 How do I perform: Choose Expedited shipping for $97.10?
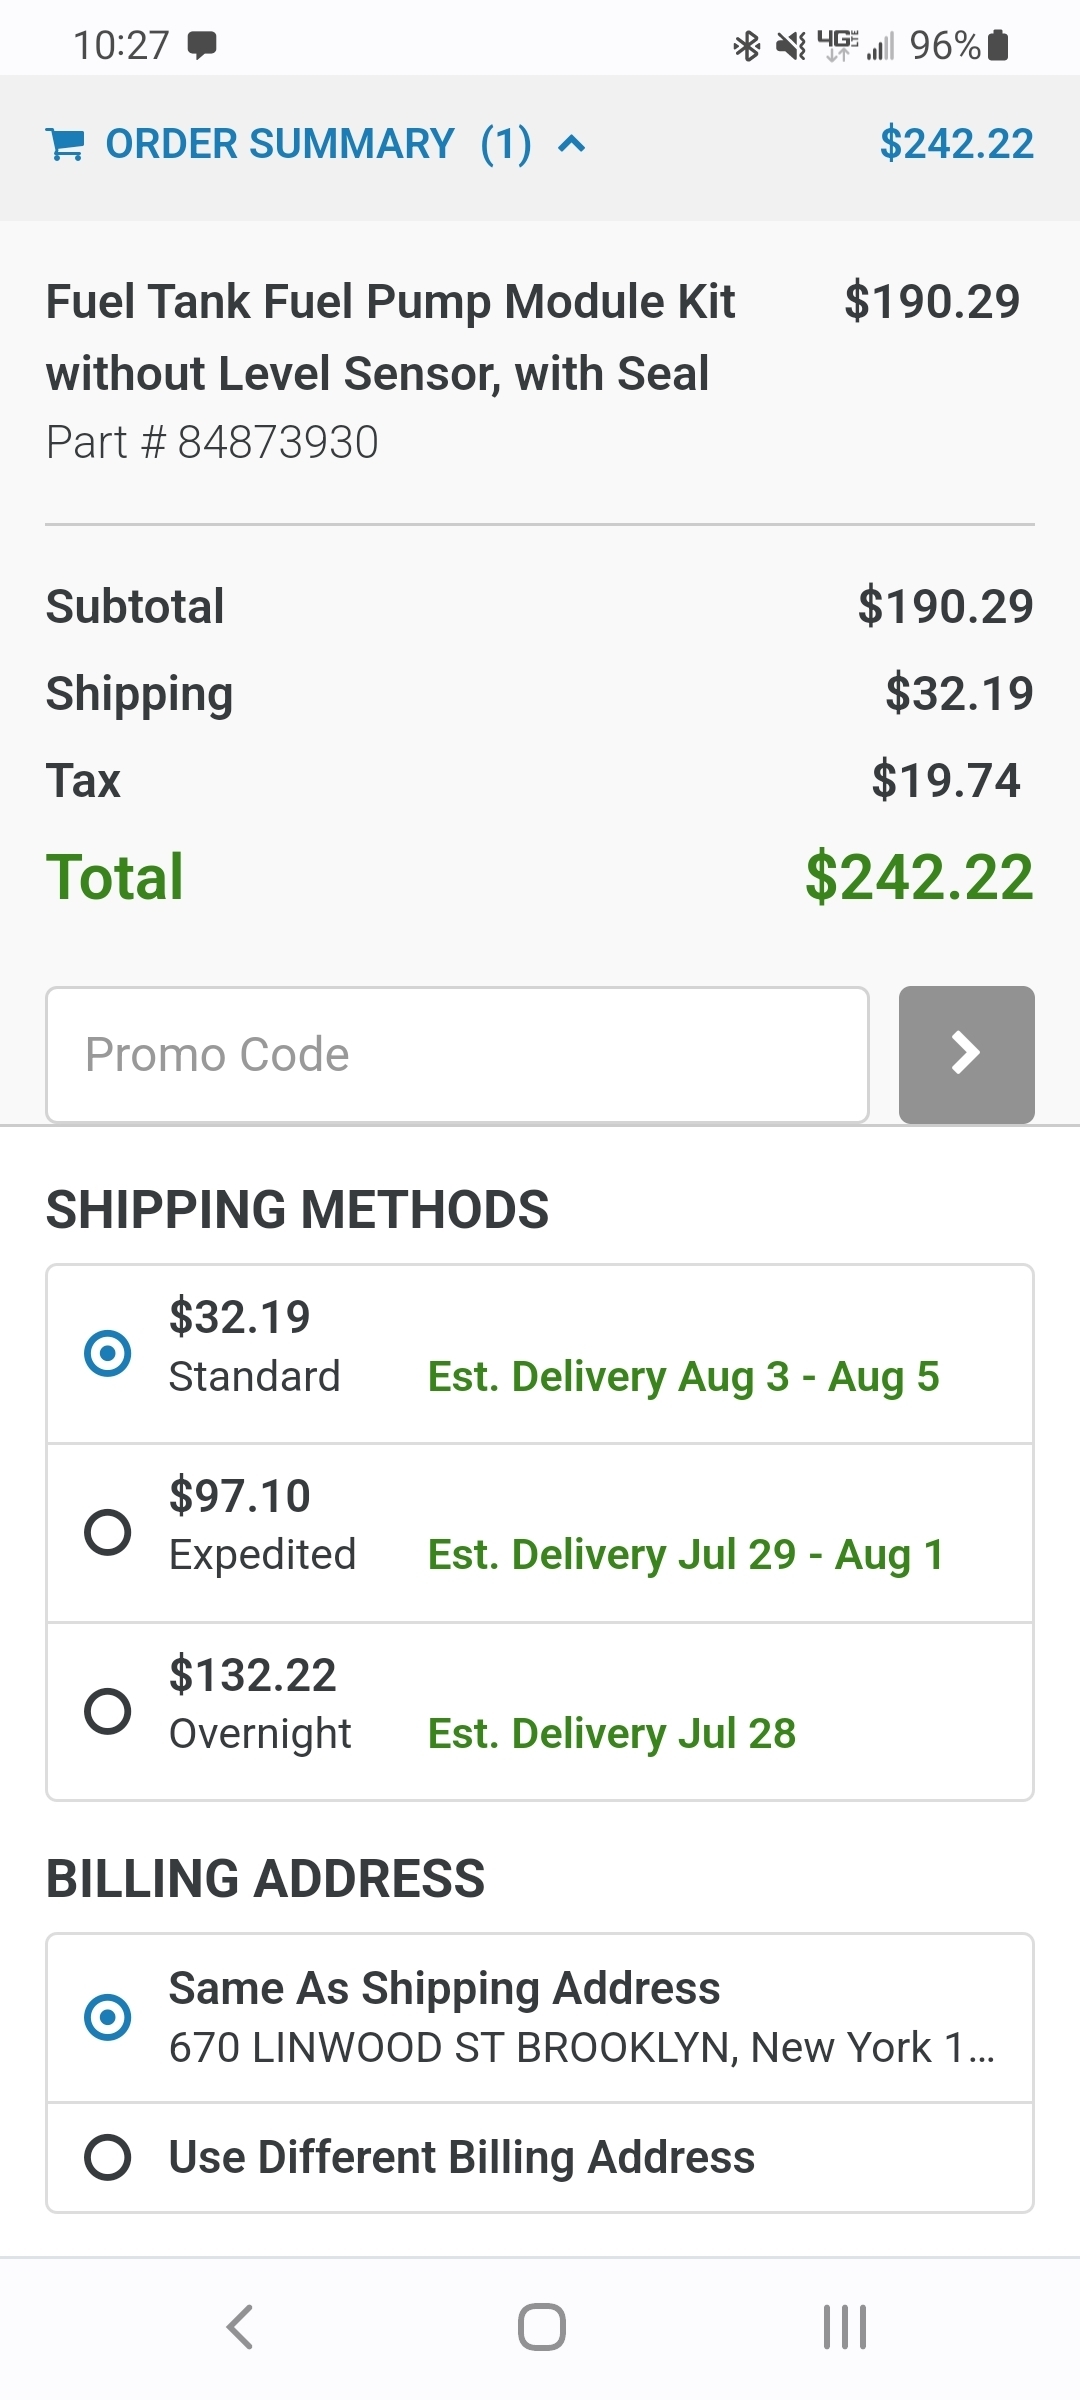click(108, 1532)
